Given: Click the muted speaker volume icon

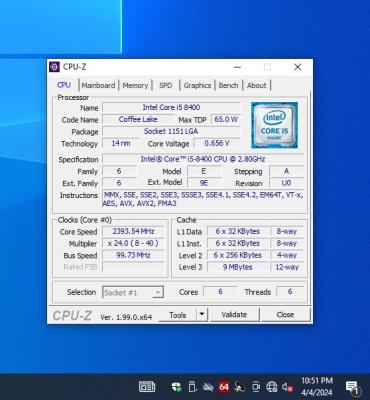Looking at the screenshot, I should (287, 387).
